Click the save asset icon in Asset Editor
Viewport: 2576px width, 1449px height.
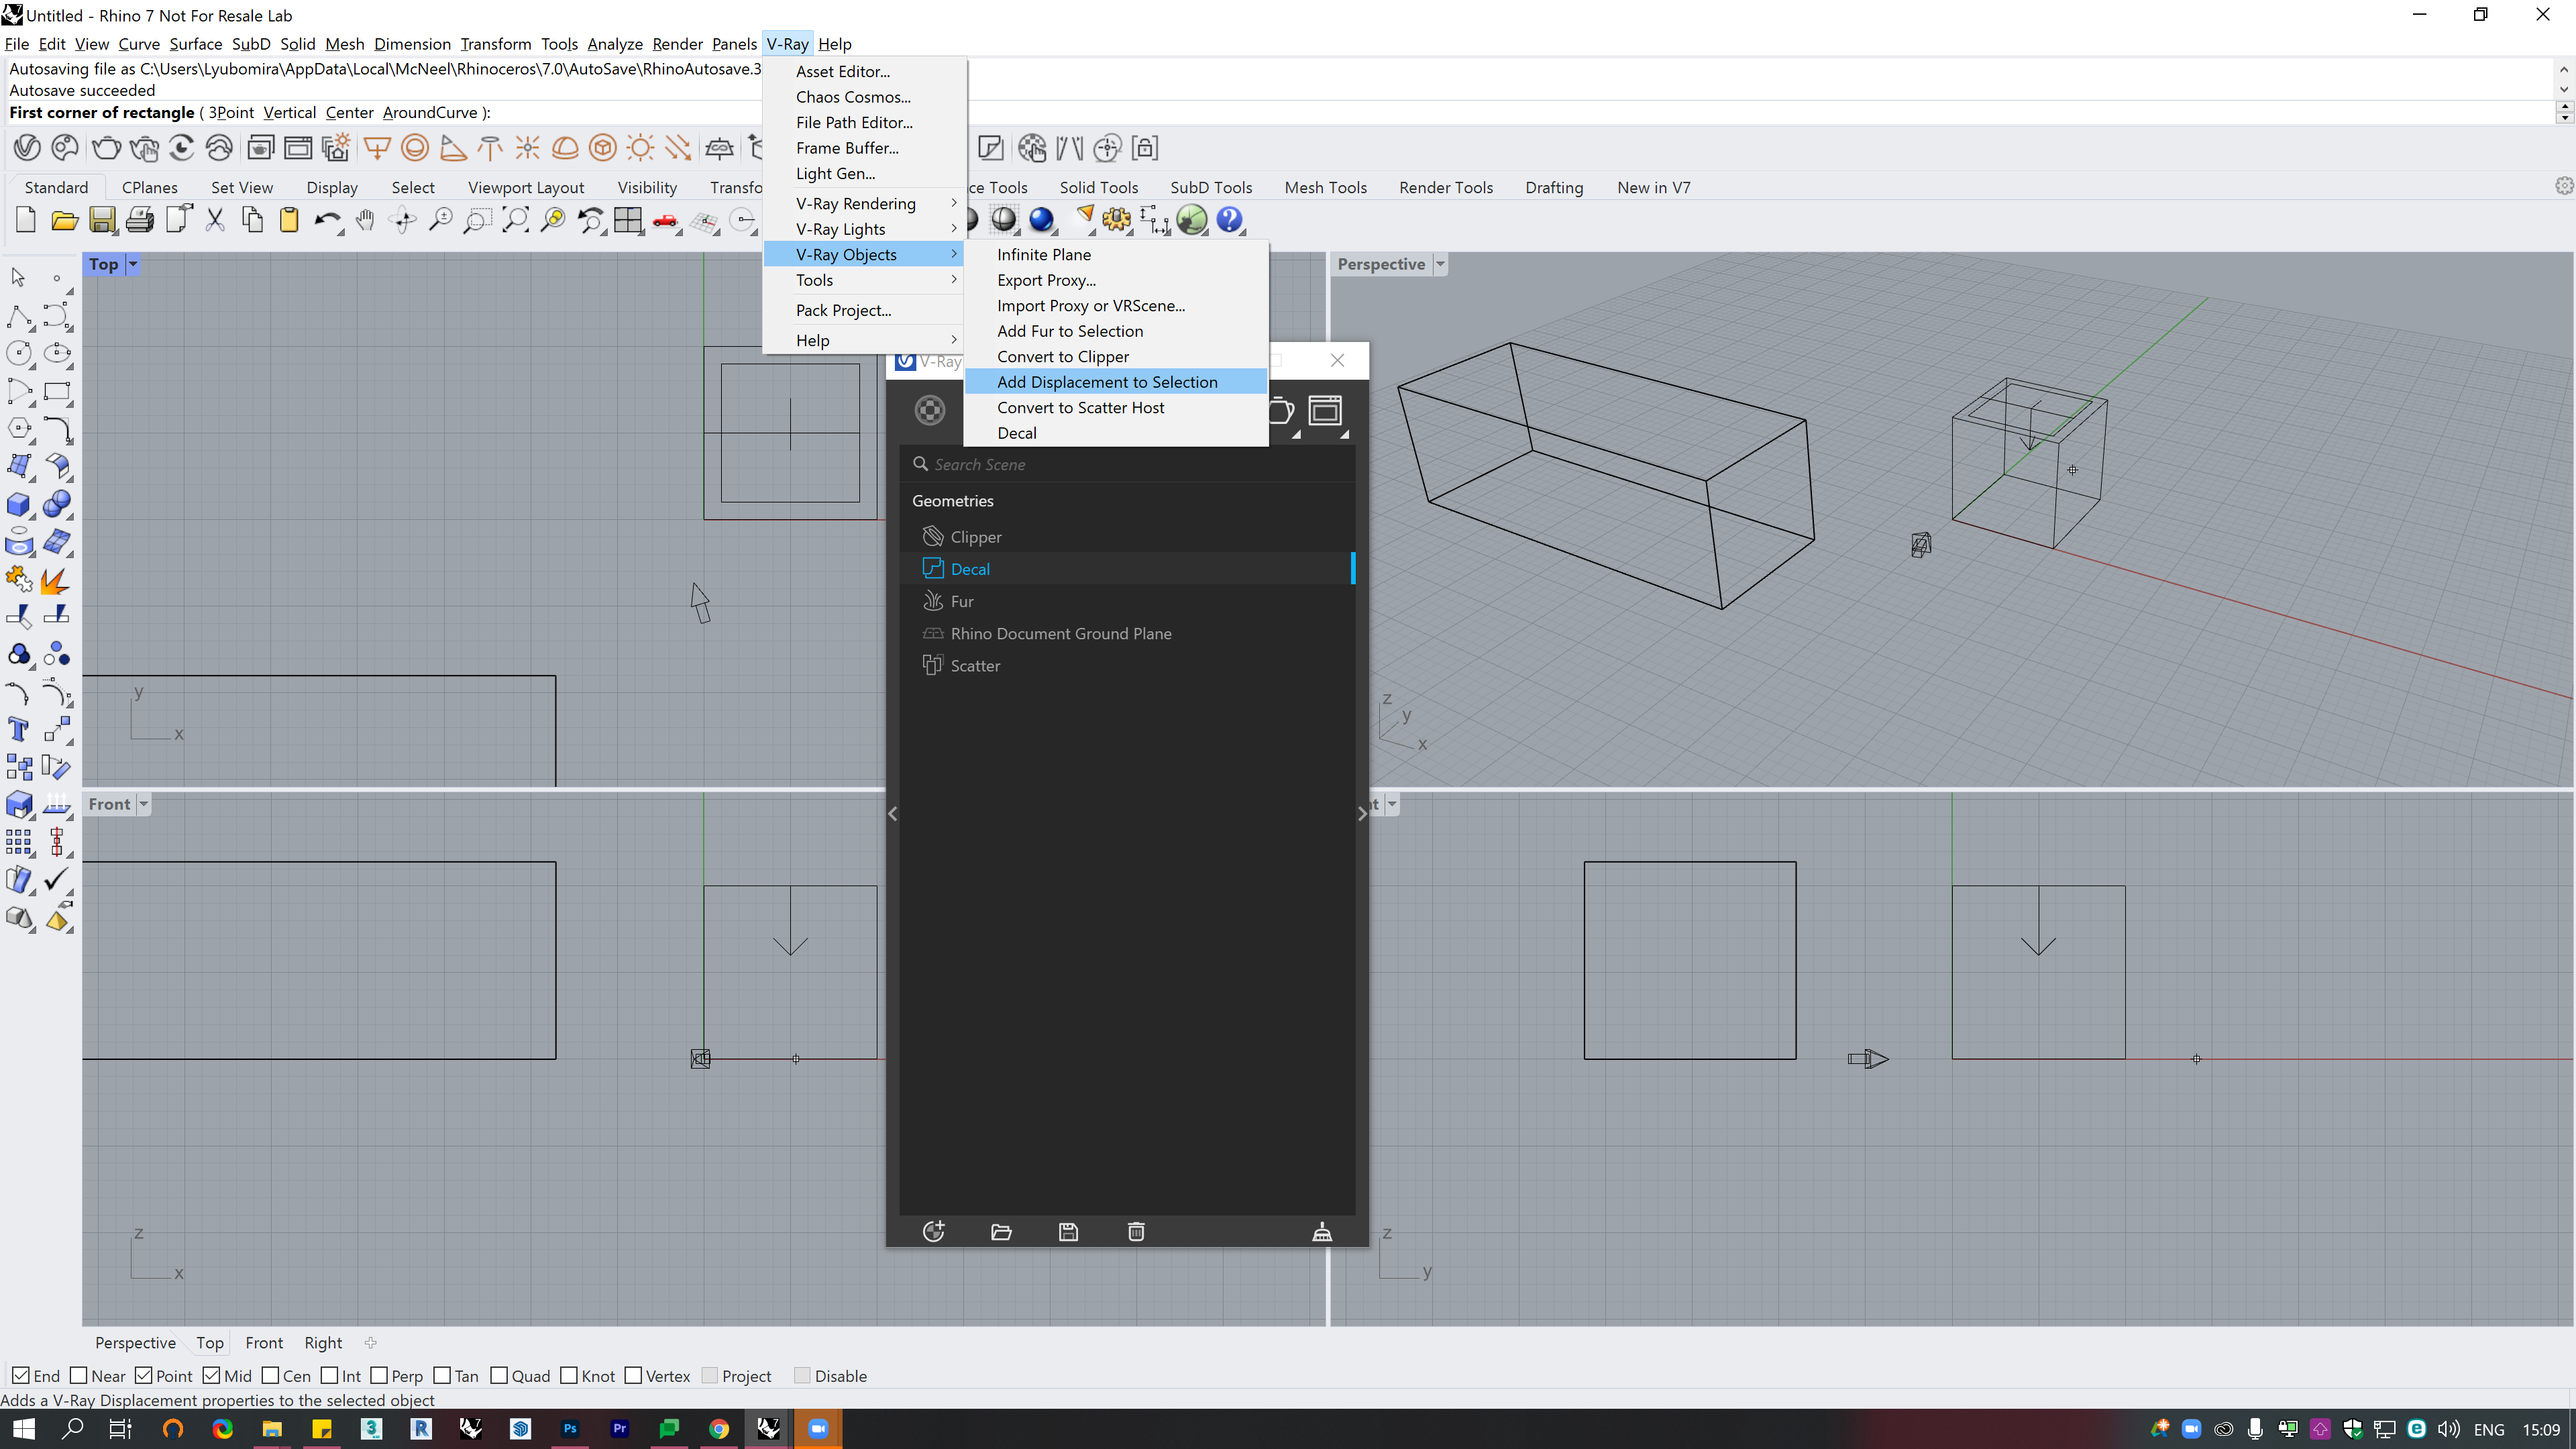click(x=1068, y=1232)
